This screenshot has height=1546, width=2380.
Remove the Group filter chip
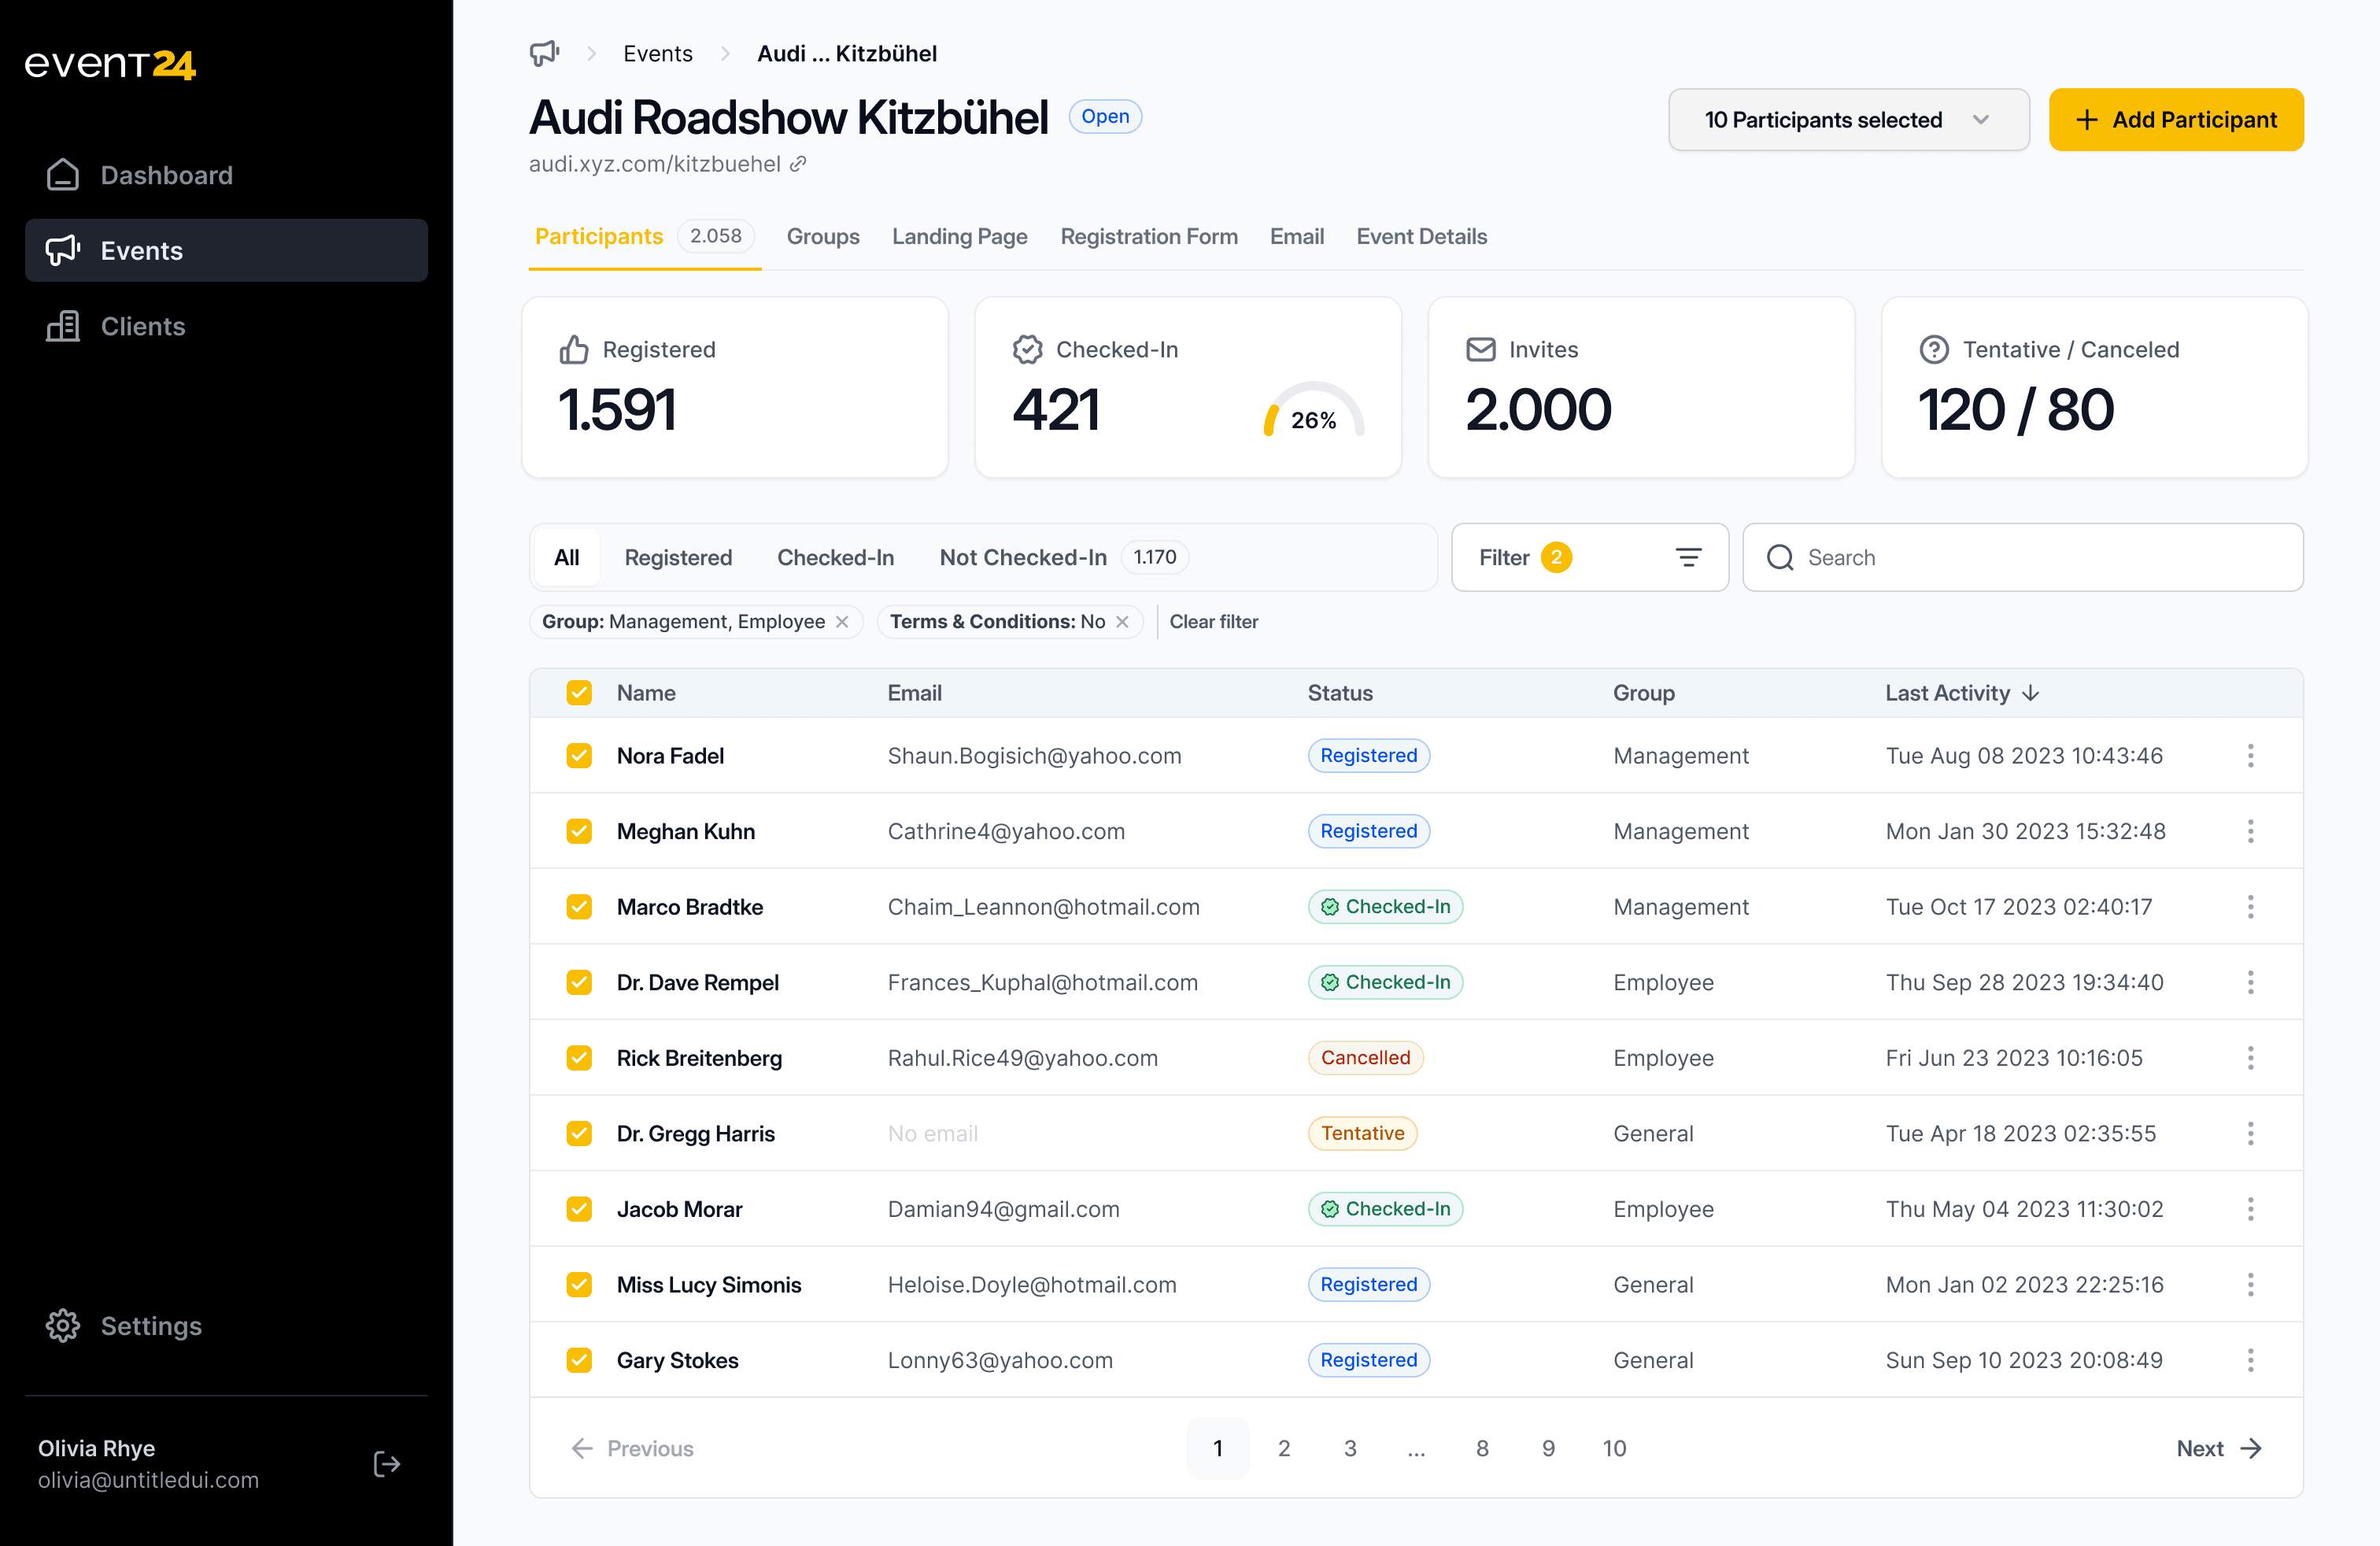coord(843,622)
